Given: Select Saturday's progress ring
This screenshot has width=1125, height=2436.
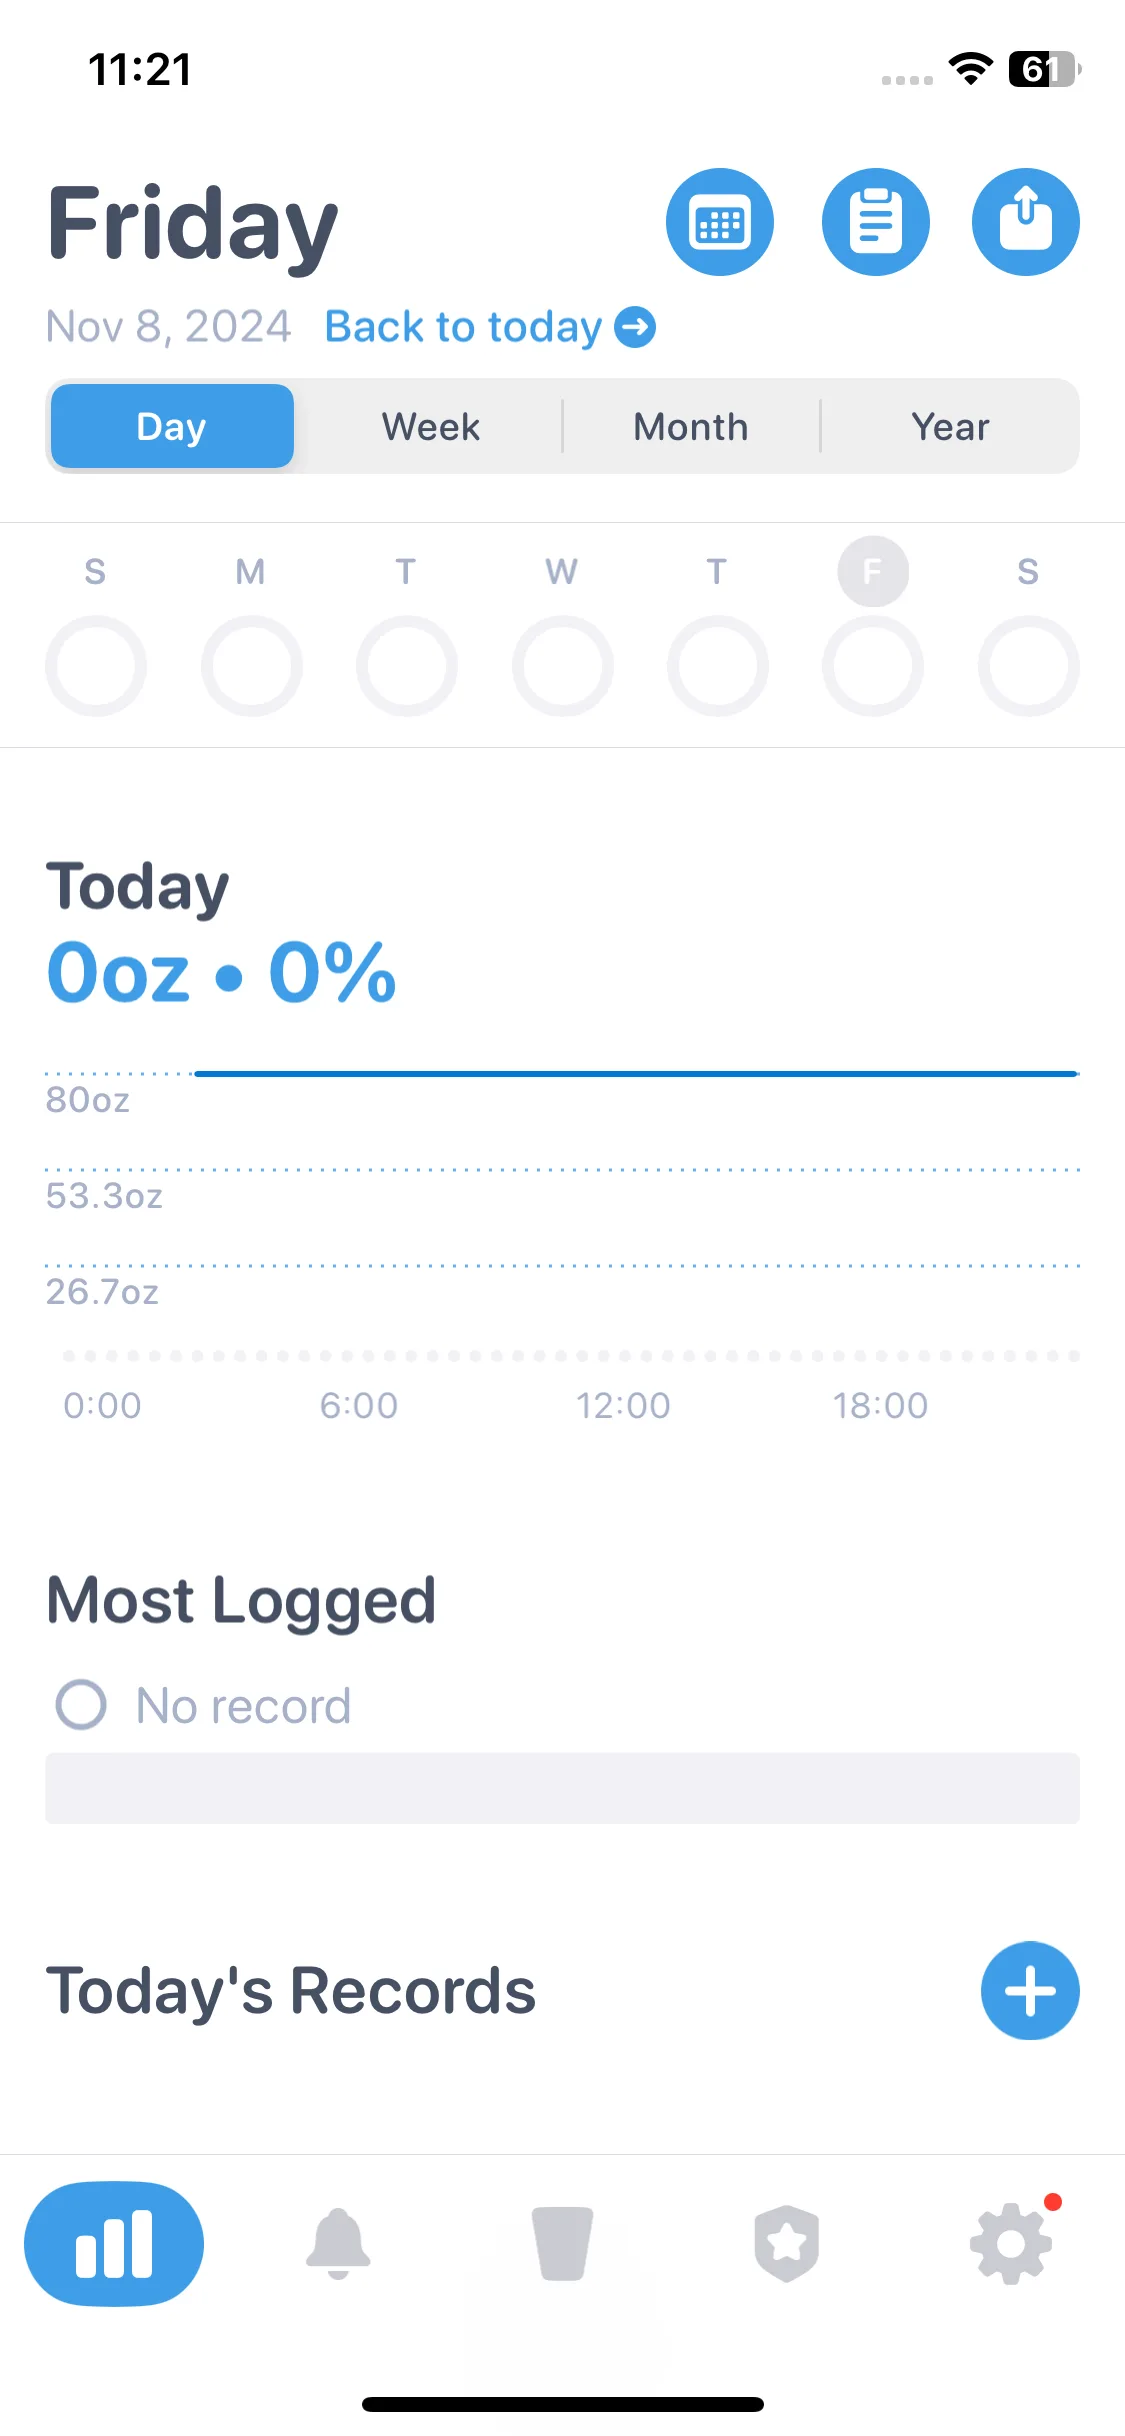Looking at the screenshot, I should pos(1029,666).
